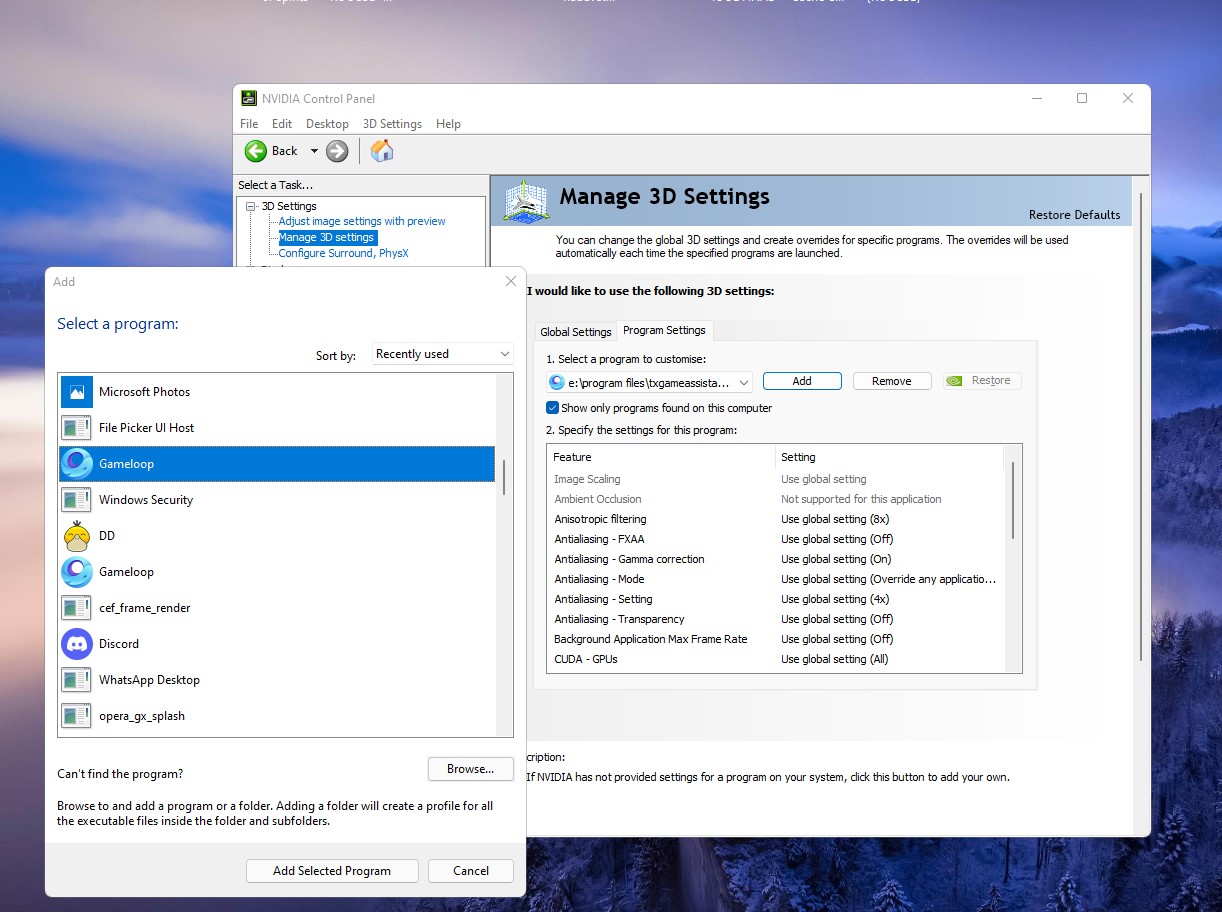Click the Restore button with NVIDIA logo
This screenshot has width=1222, height=912.
tap(982, 381)
